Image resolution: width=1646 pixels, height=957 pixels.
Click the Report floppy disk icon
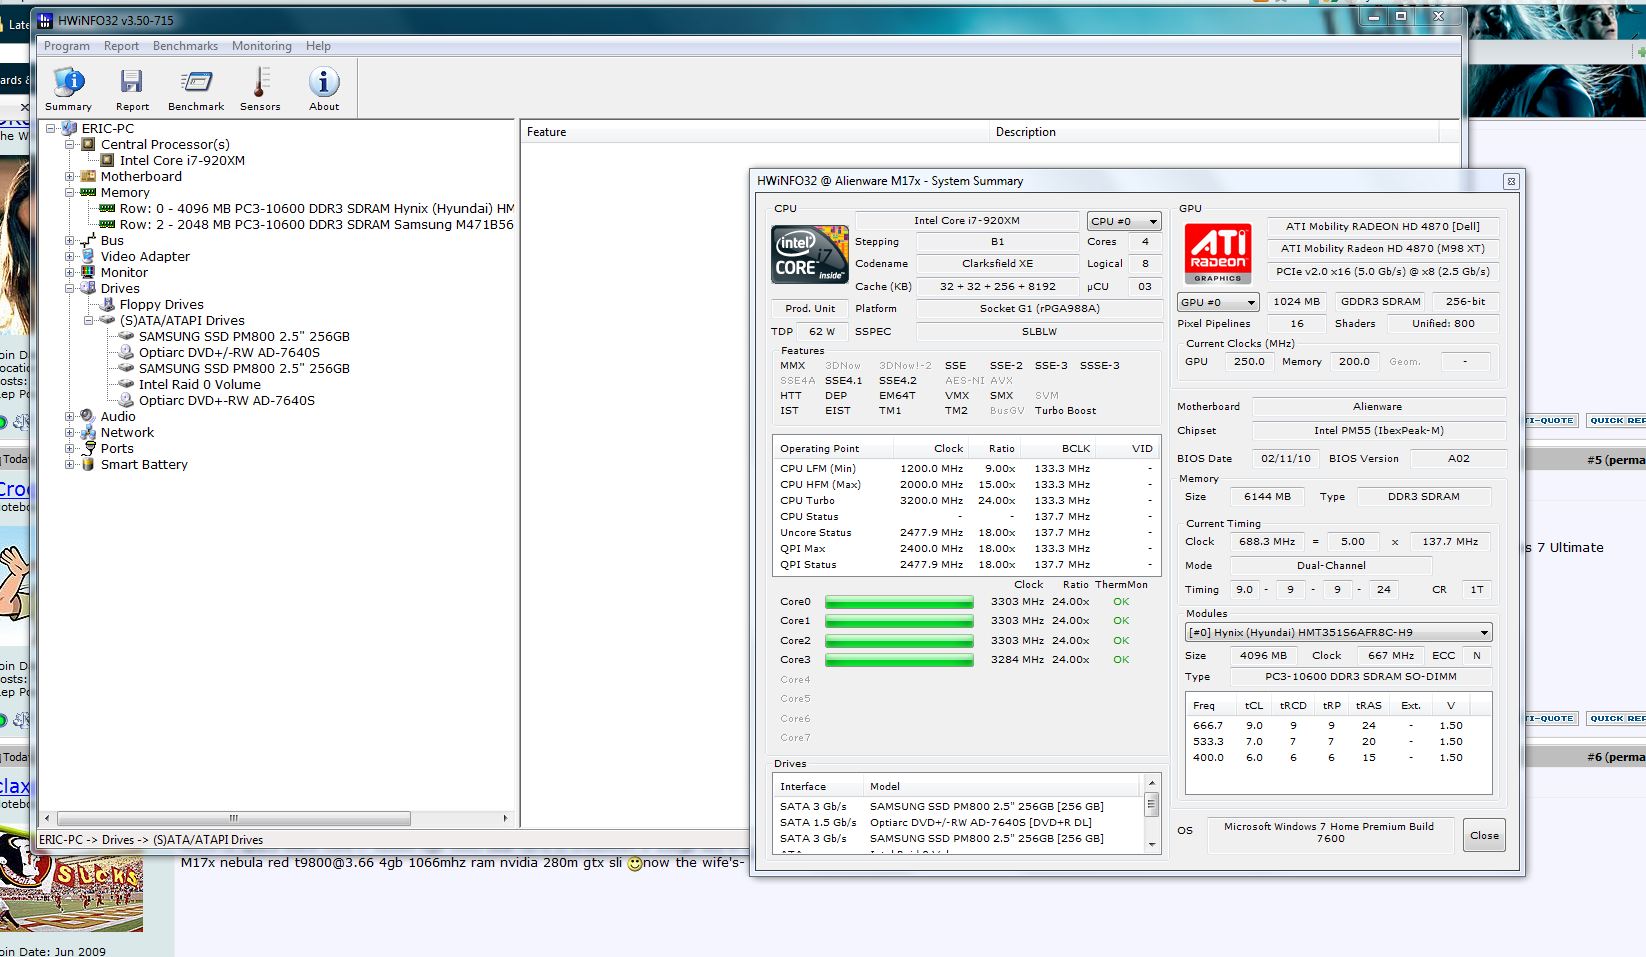pyautogui.click(x=132, y=82)
